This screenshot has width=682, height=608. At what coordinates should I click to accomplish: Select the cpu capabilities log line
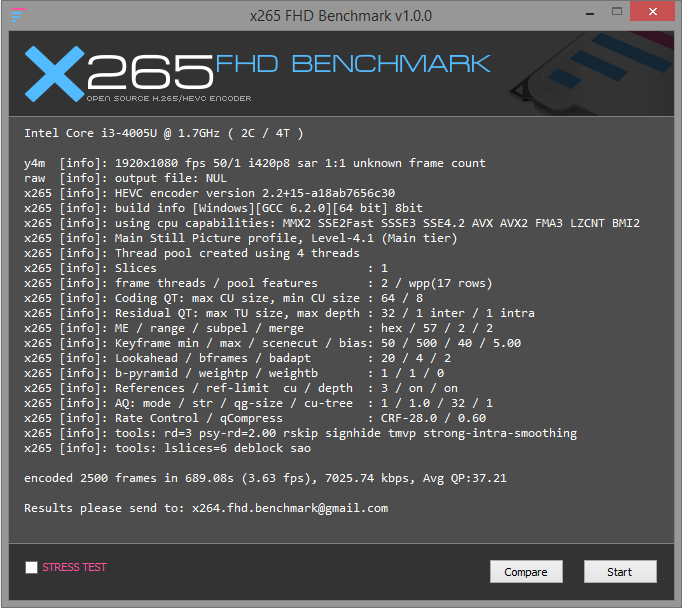pyautogui.click(x=331, y=223)
